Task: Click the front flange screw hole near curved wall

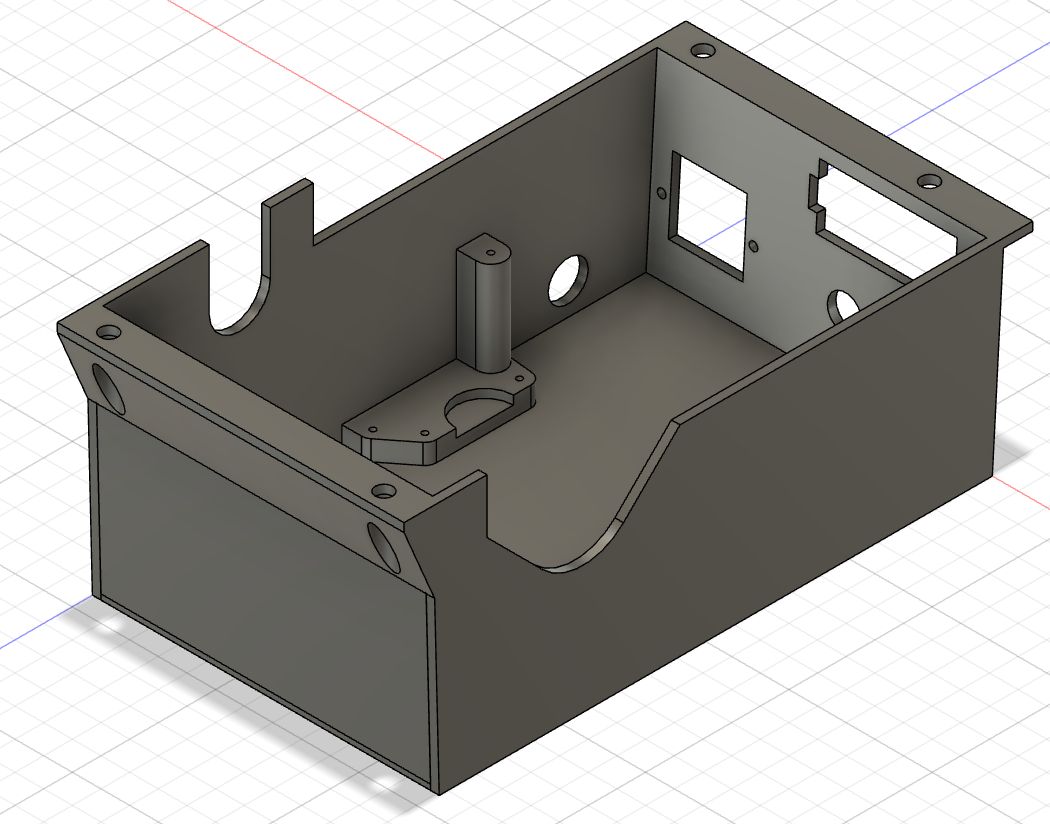Action: tap(384, 491)
